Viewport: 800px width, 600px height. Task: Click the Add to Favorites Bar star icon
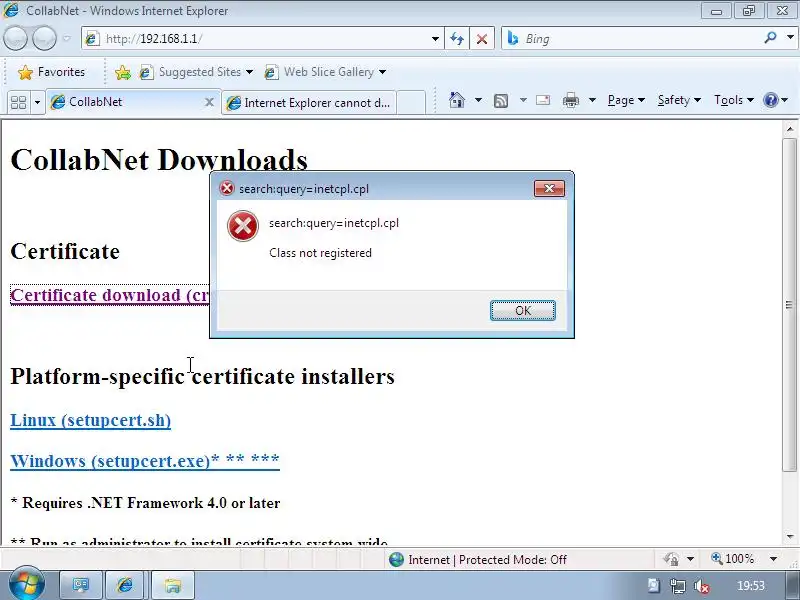pos(122,72)
